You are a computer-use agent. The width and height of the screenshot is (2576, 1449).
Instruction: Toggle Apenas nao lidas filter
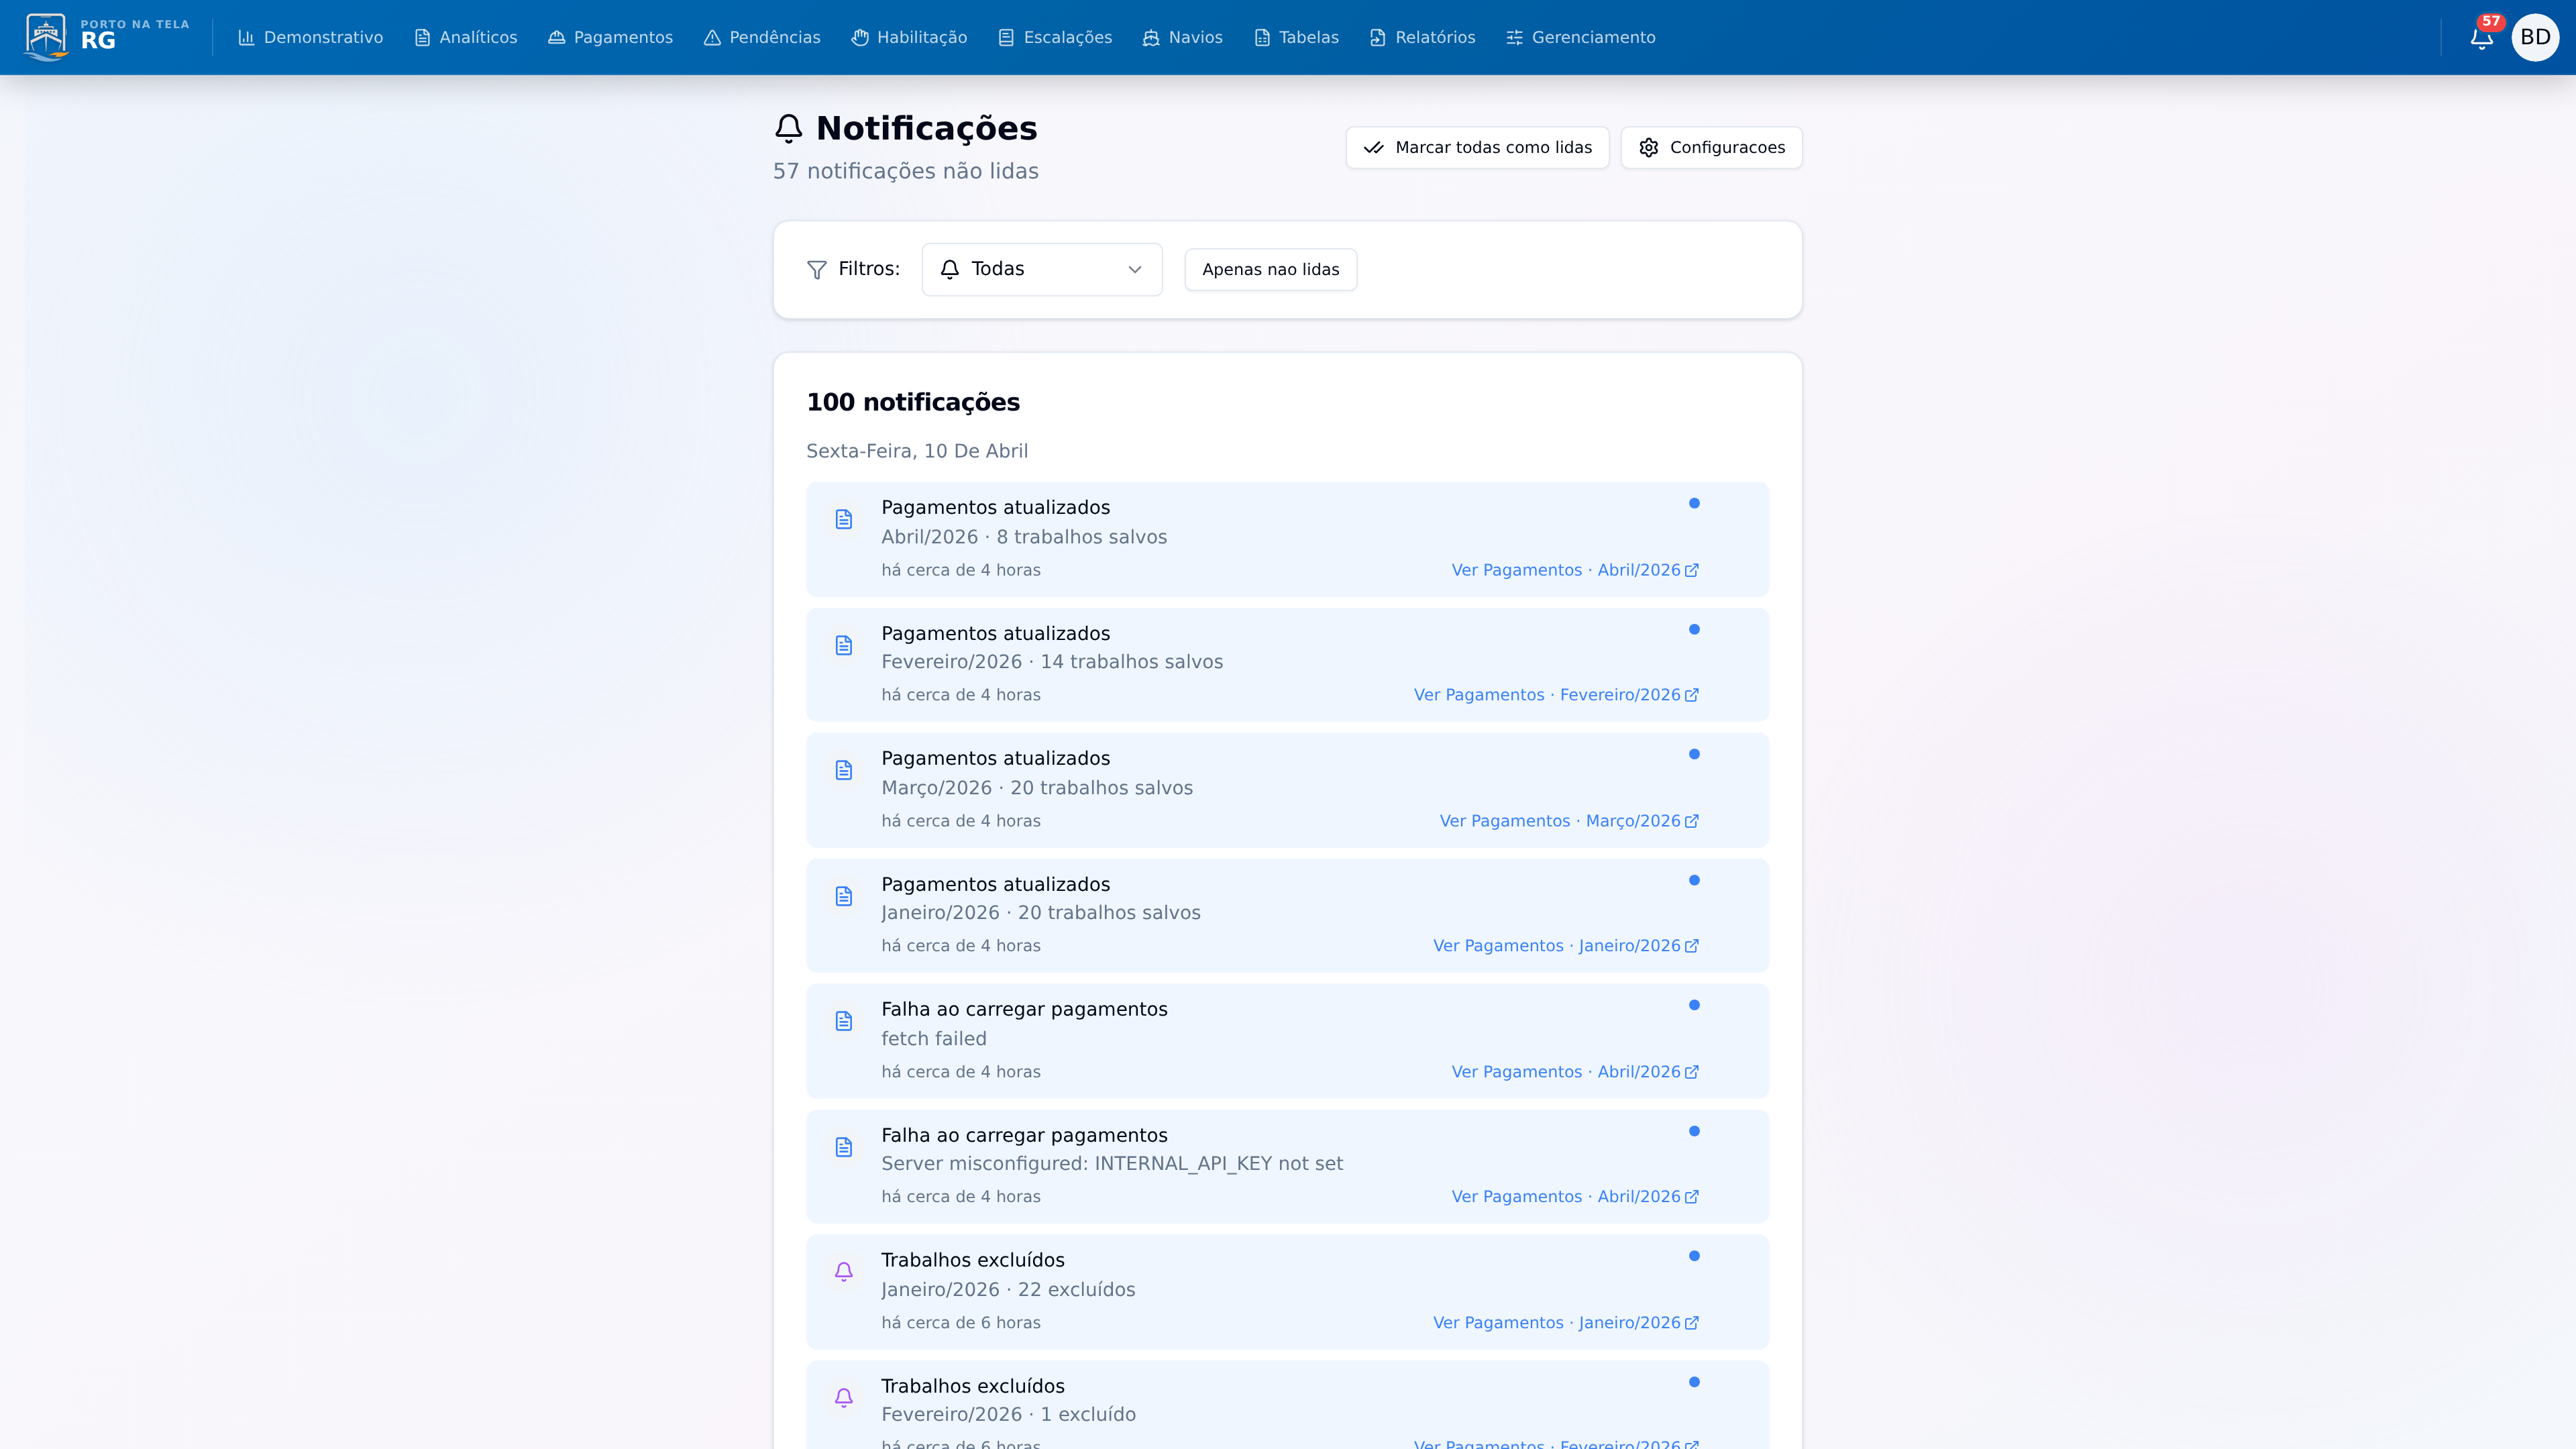pos(1270,270)
